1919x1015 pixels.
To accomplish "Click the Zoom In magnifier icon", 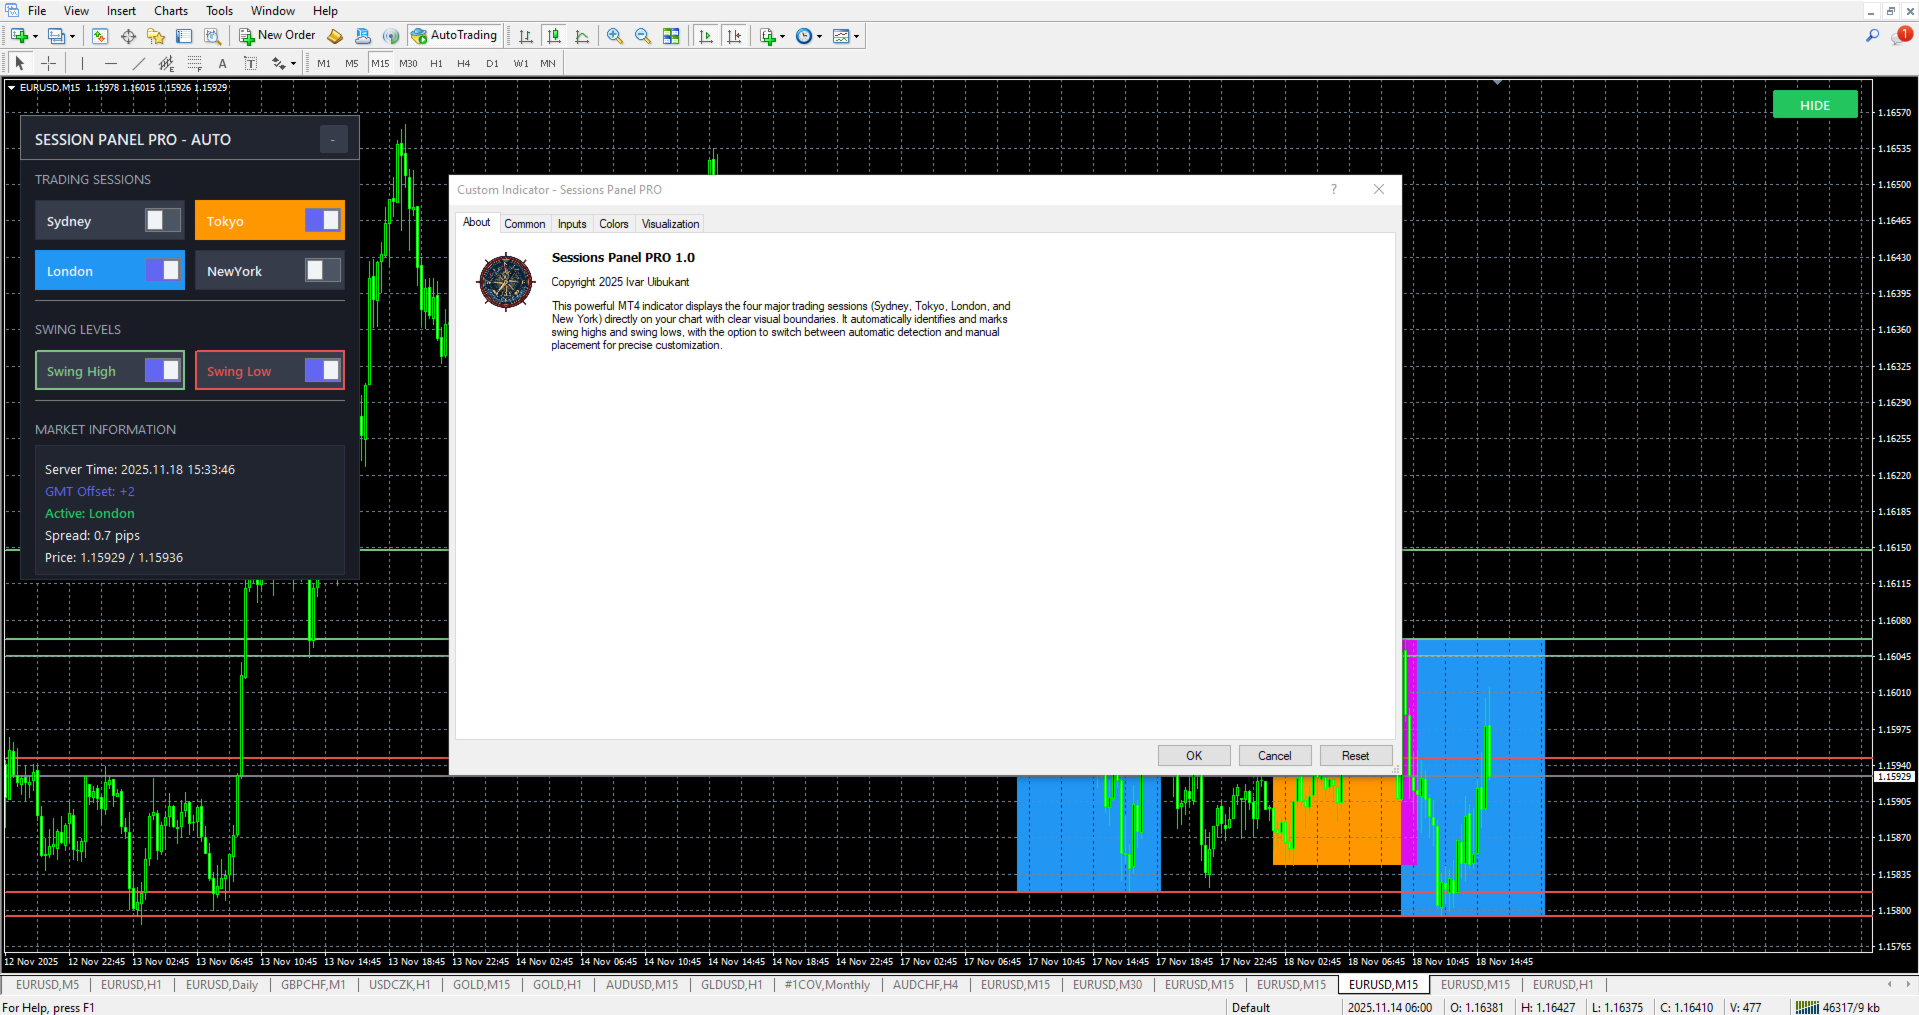I will [x=615, y=36].
